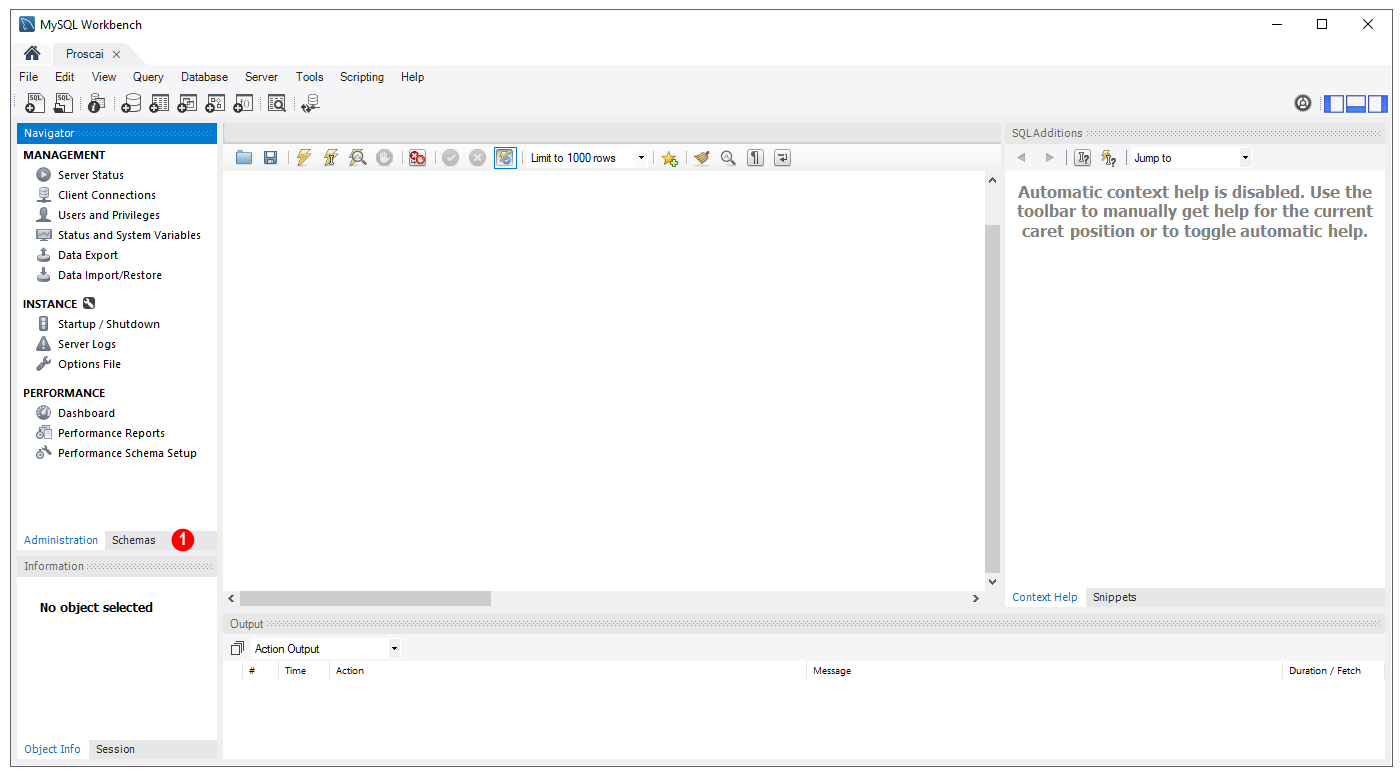Screen dimensions: 1400x777
Task: Execute the SQL script with lightning icon
Action: (304, 158)
